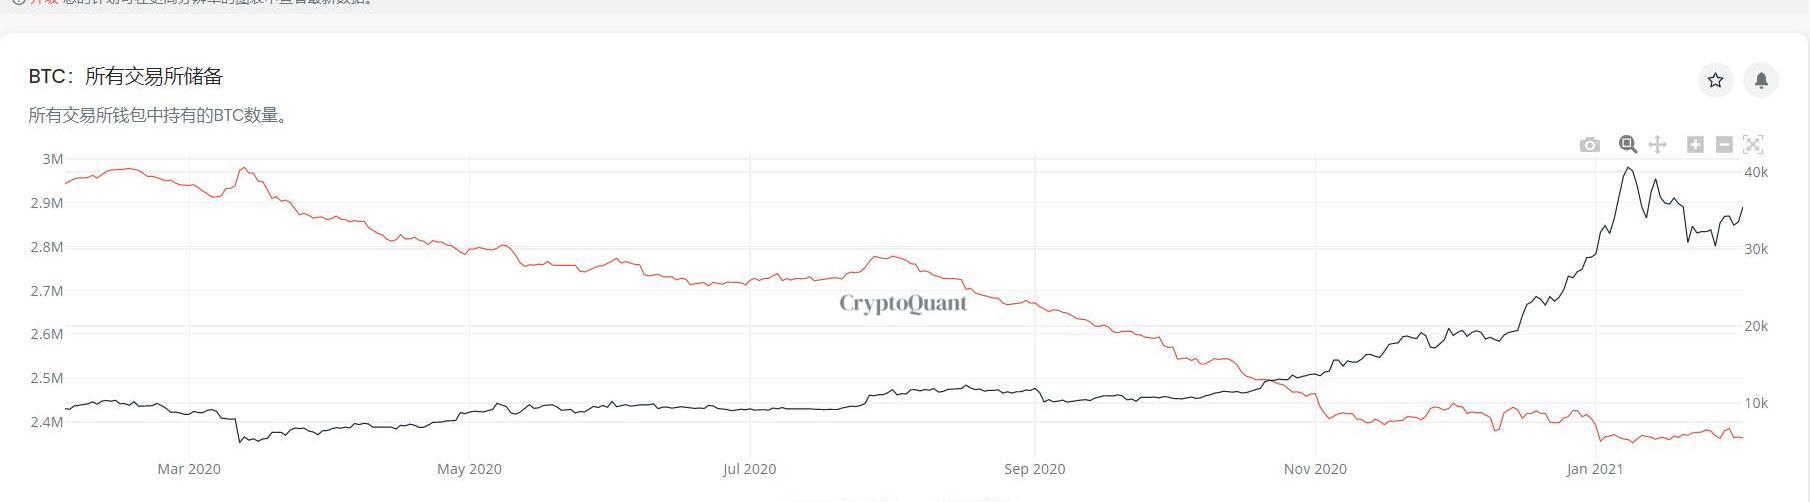Click the "Mar 2020" x-axis label
Viewport: 1810px width, 502px height.
[x=189, y=469]
